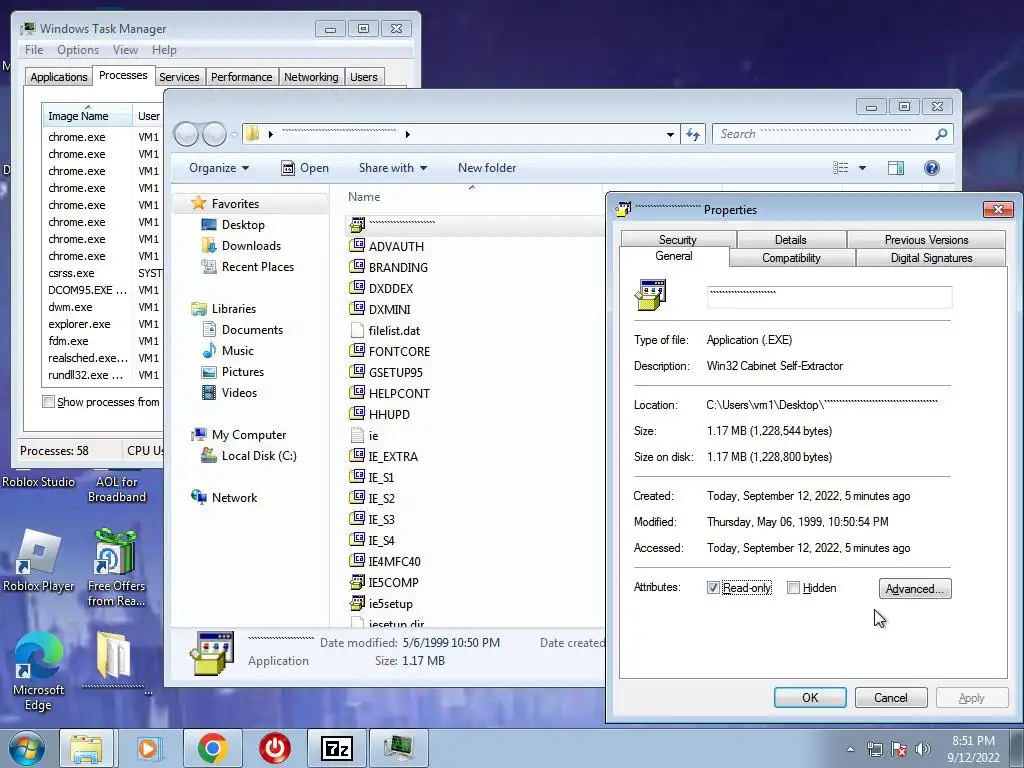Open Windows Explorer from taskbar
Viewport: 1024px width, 768px height.
coord(86,748)
